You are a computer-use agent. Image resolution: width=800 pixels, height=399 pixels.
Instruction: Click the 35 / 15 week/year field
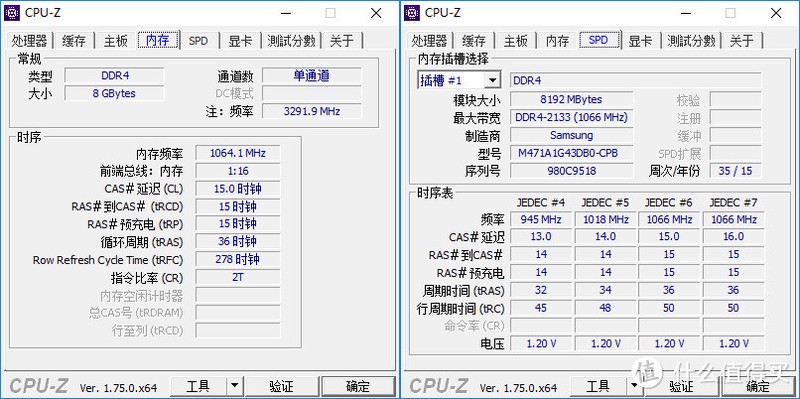(736, 171)
